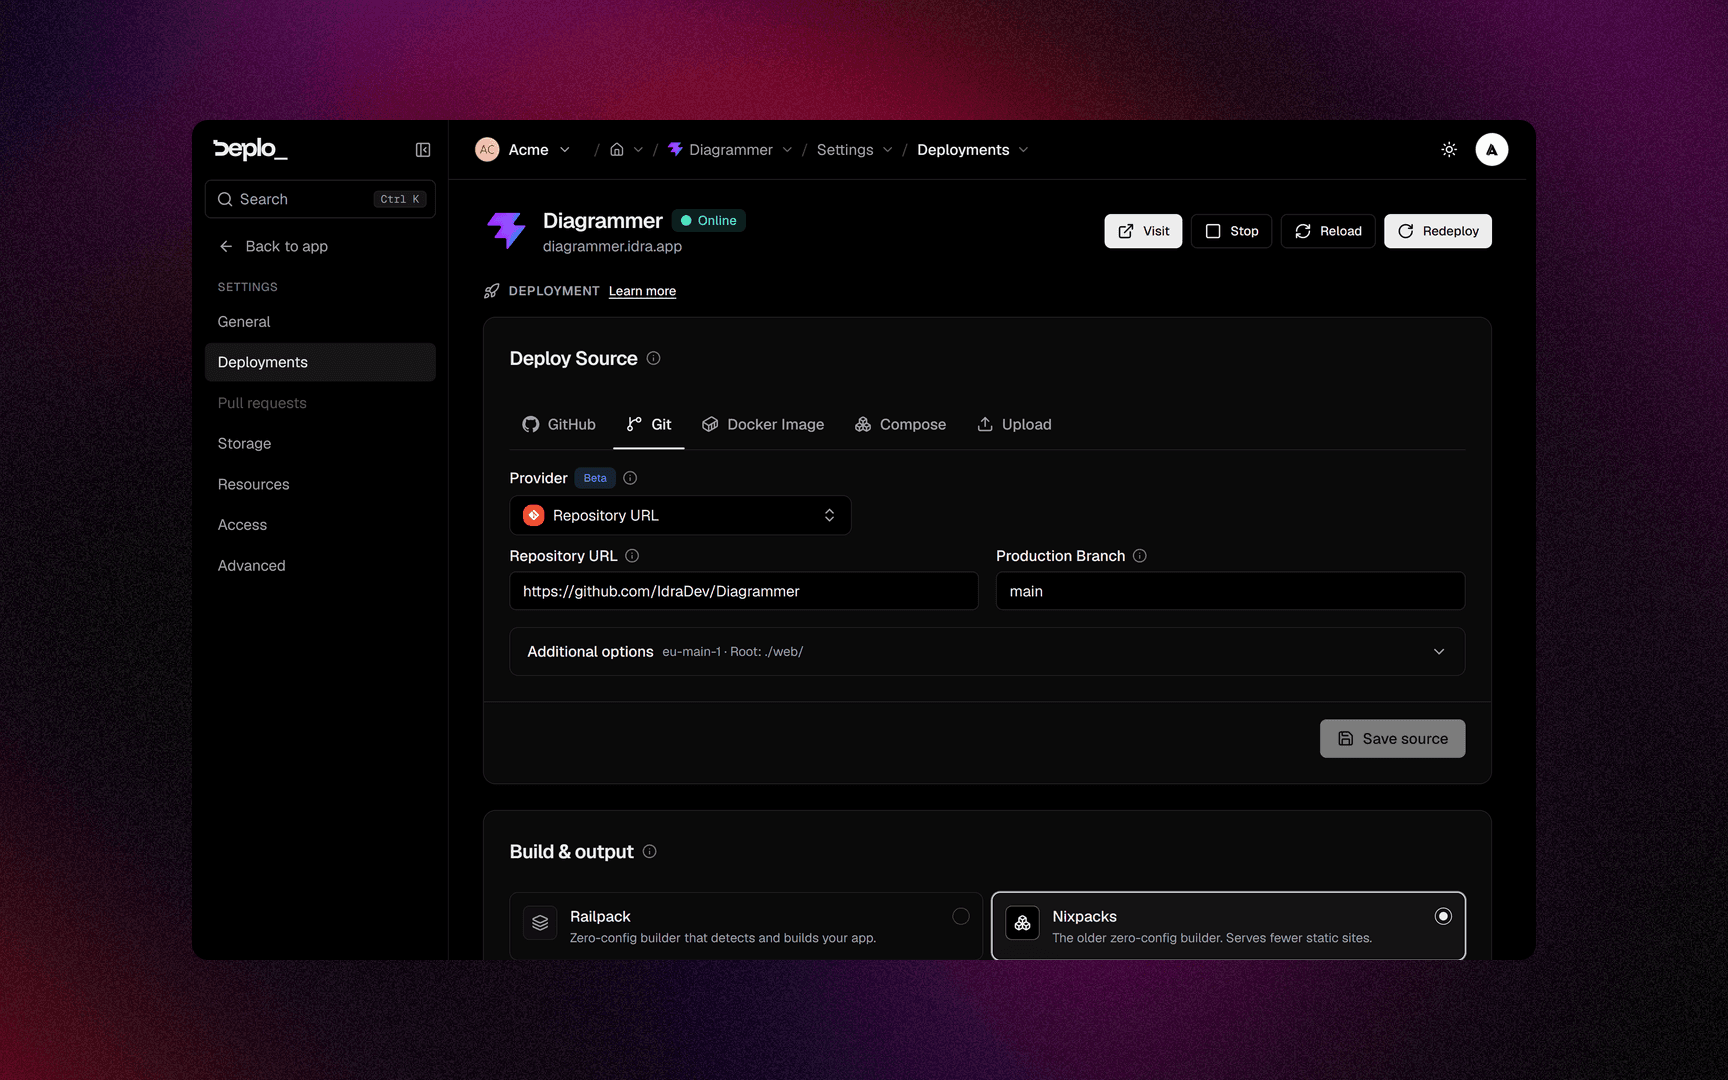The height and width of the screenshot is (1080, 1728).
Task: Click Diagrammer lightning app icon
Action: point(506,230)
